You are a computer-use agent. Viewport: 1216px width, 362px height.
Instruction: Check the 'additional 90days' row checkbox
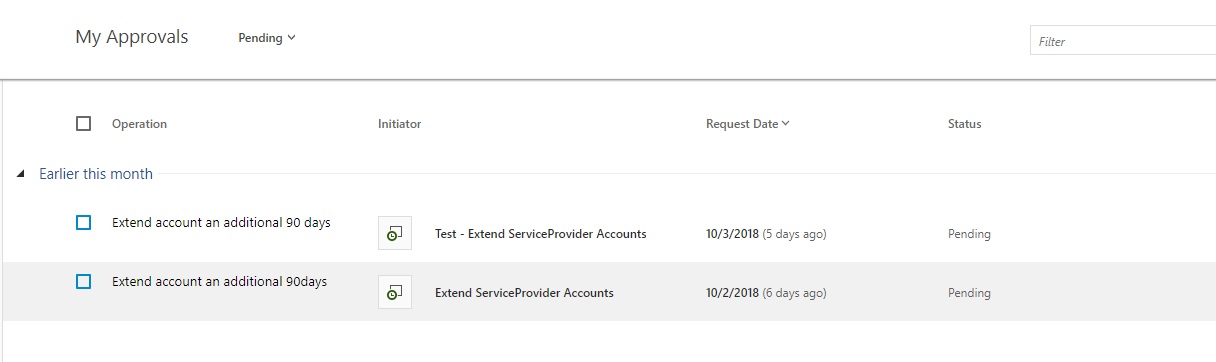[84, 282]
